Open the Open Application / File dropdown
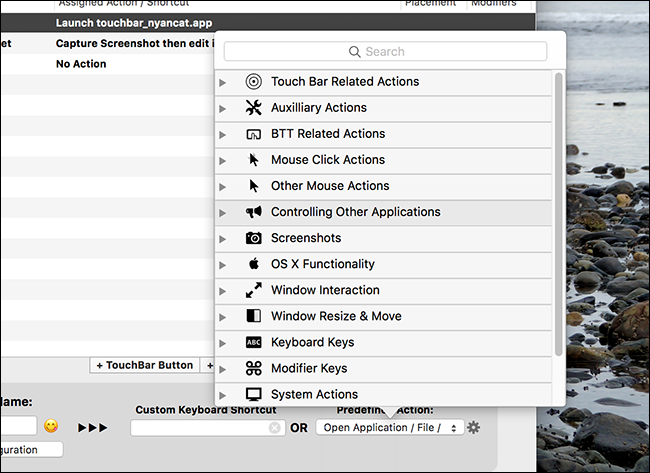The width and height of the screenshot is (650, 473). tap(390, 427)
